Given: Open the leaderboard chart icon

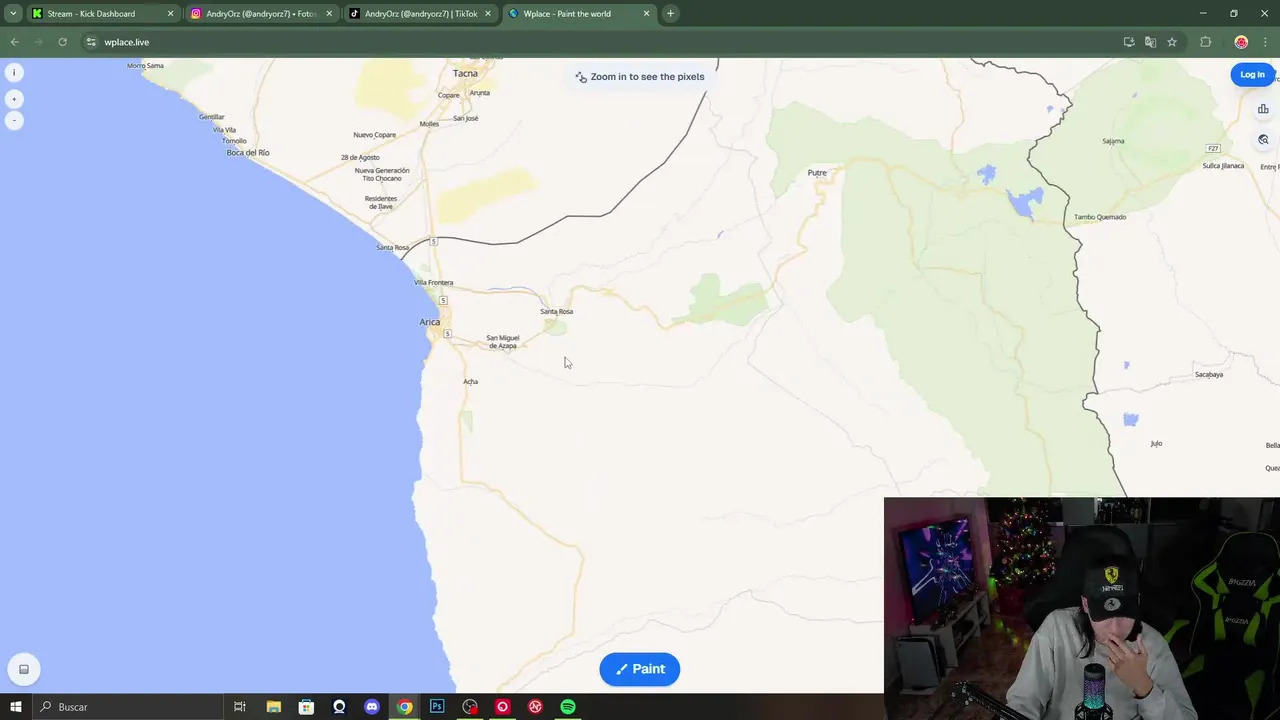Looking at the screenshot, I should (1263, 109).
